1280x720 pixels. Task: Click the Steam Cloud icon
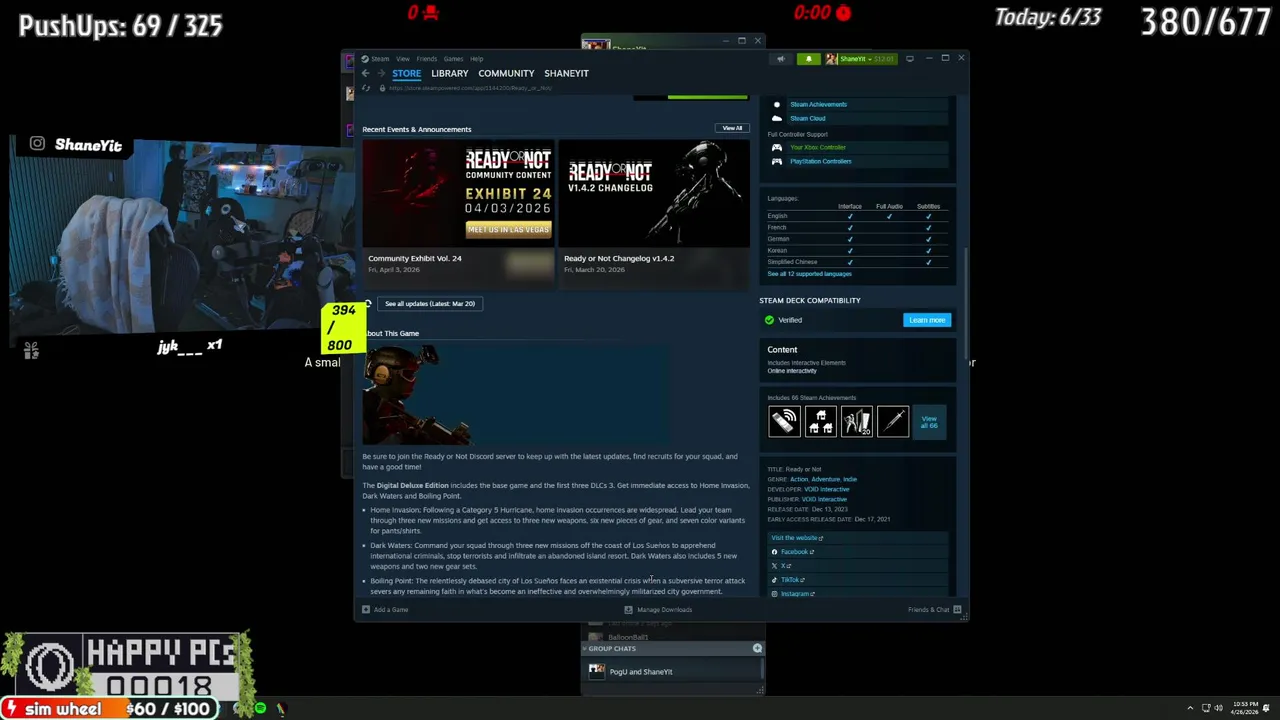[x=776, y=118]
